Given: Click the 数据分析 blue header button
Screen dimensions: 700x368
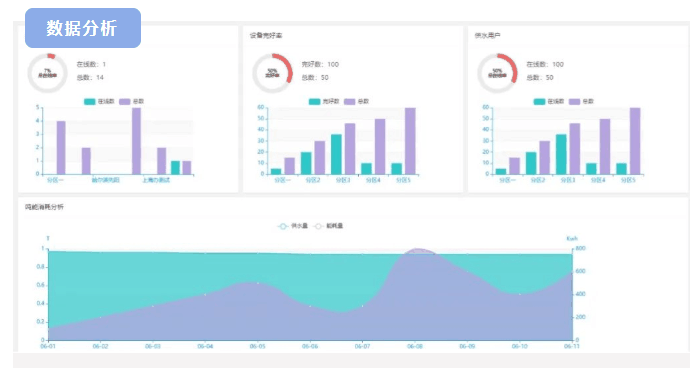Looking at the screenshot, I should [83, 28].
